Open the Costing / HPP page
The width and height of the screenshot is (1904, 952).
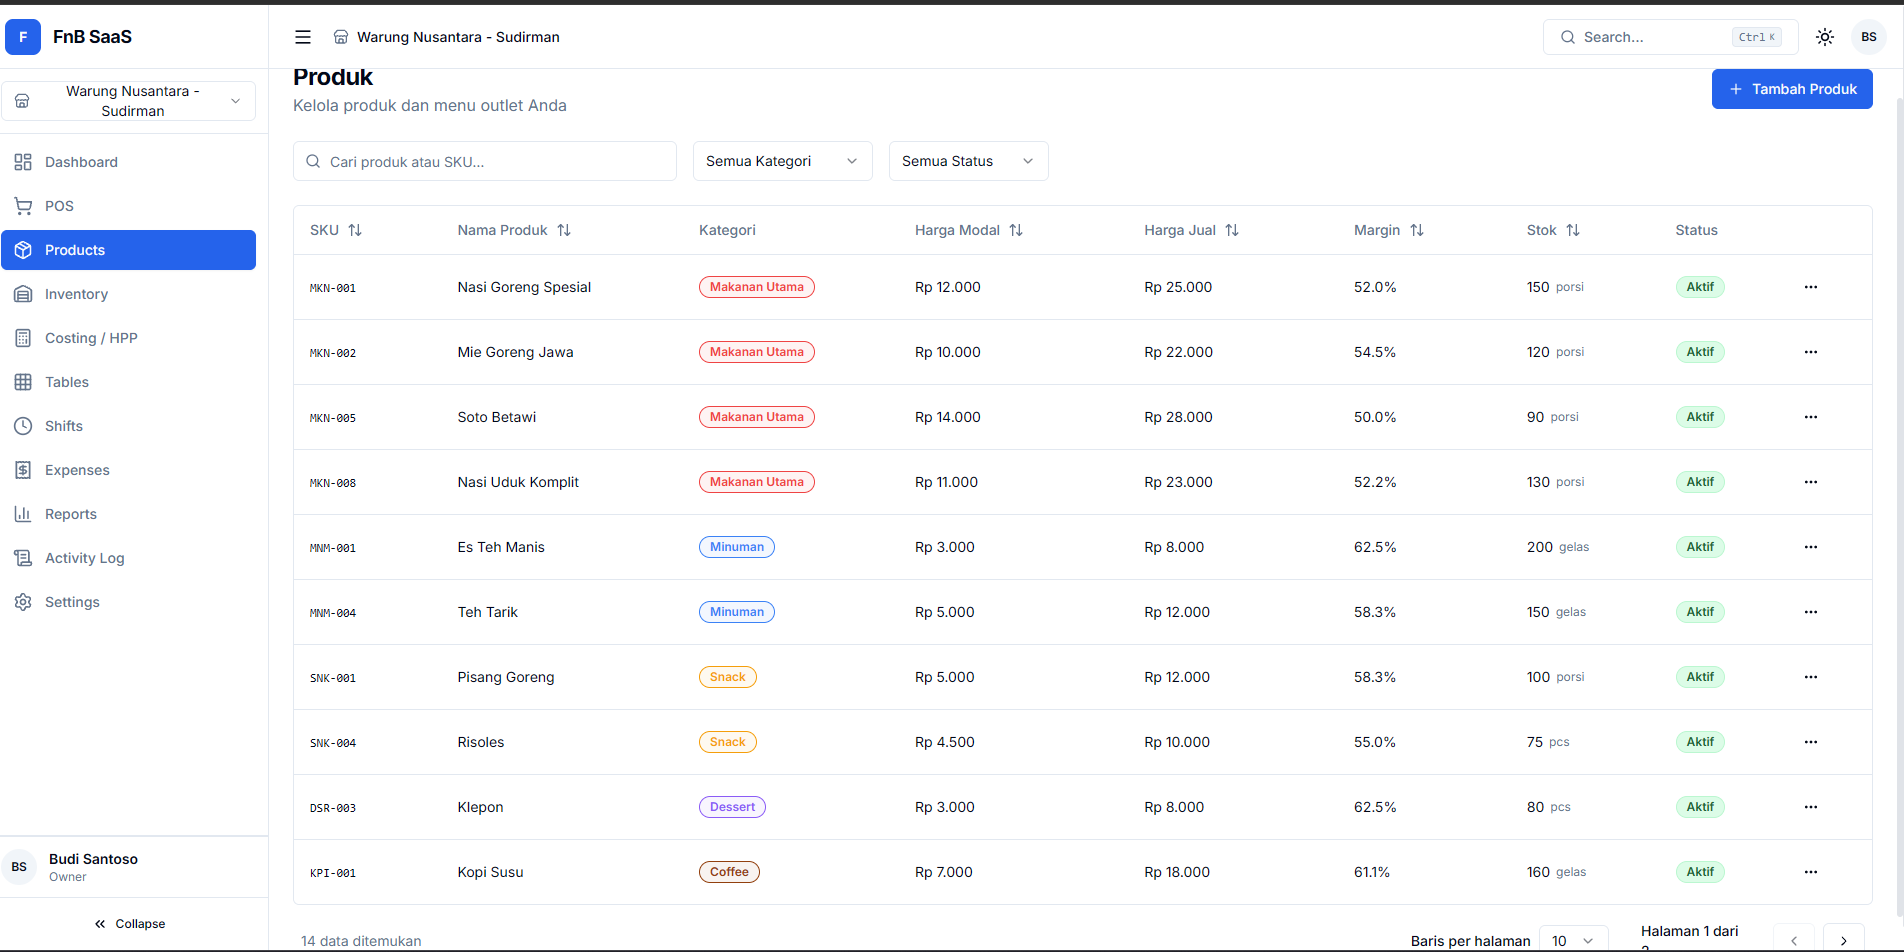click(x=91, y=338)
